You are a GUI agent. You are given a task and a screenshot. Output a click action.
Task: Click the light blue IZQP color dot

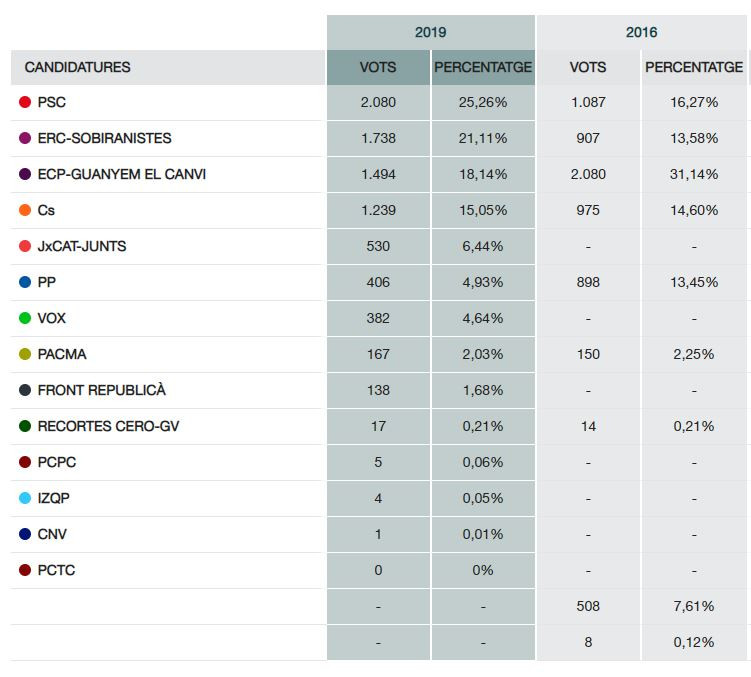click(x=25, y=498)
